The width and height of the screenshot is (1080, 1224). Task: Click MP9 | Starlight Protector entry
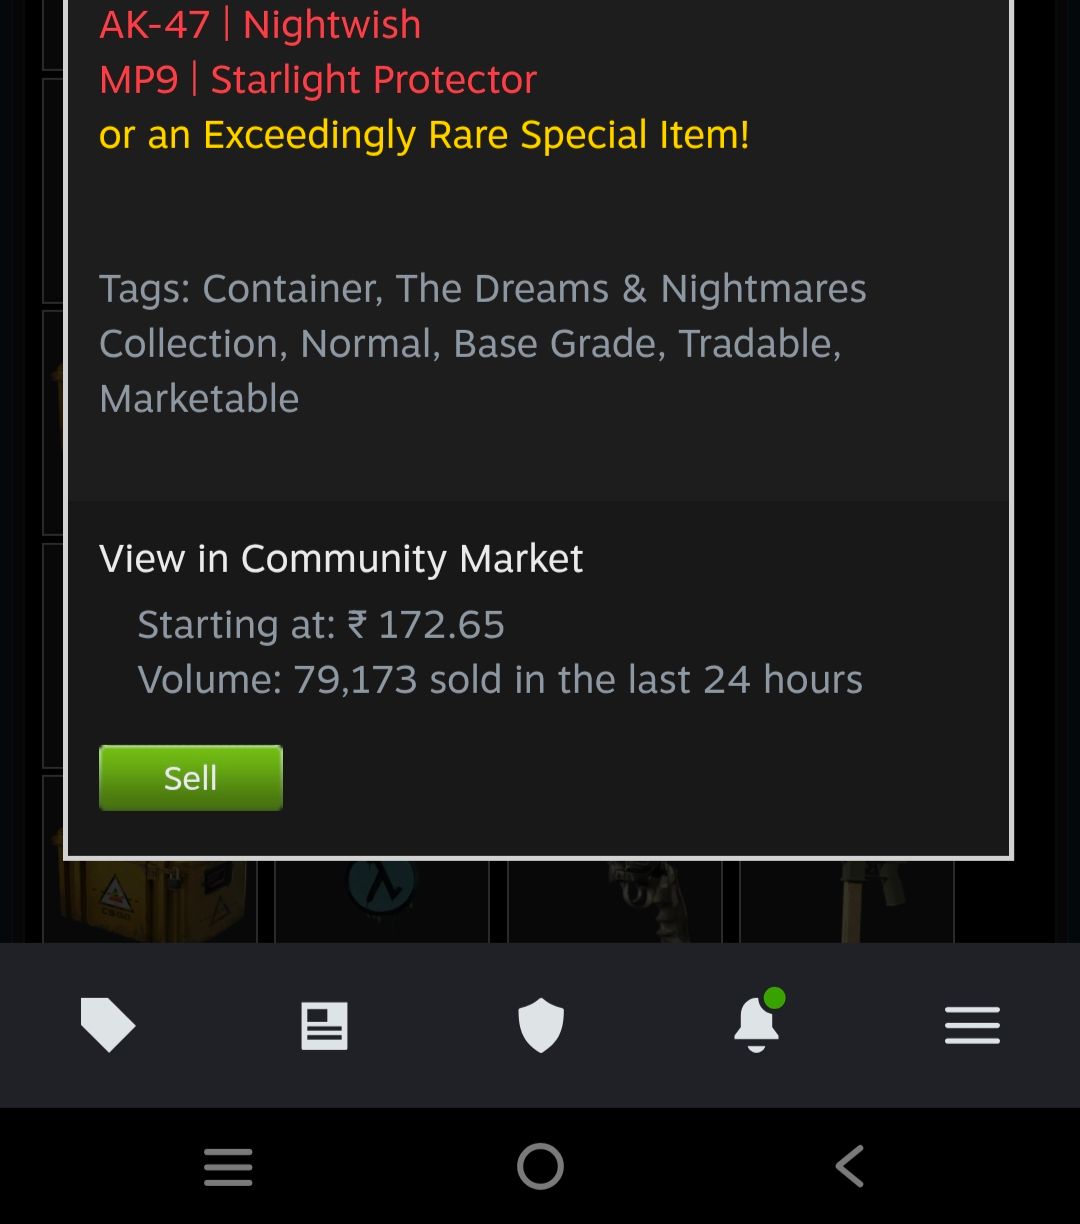tap(318, 79)
